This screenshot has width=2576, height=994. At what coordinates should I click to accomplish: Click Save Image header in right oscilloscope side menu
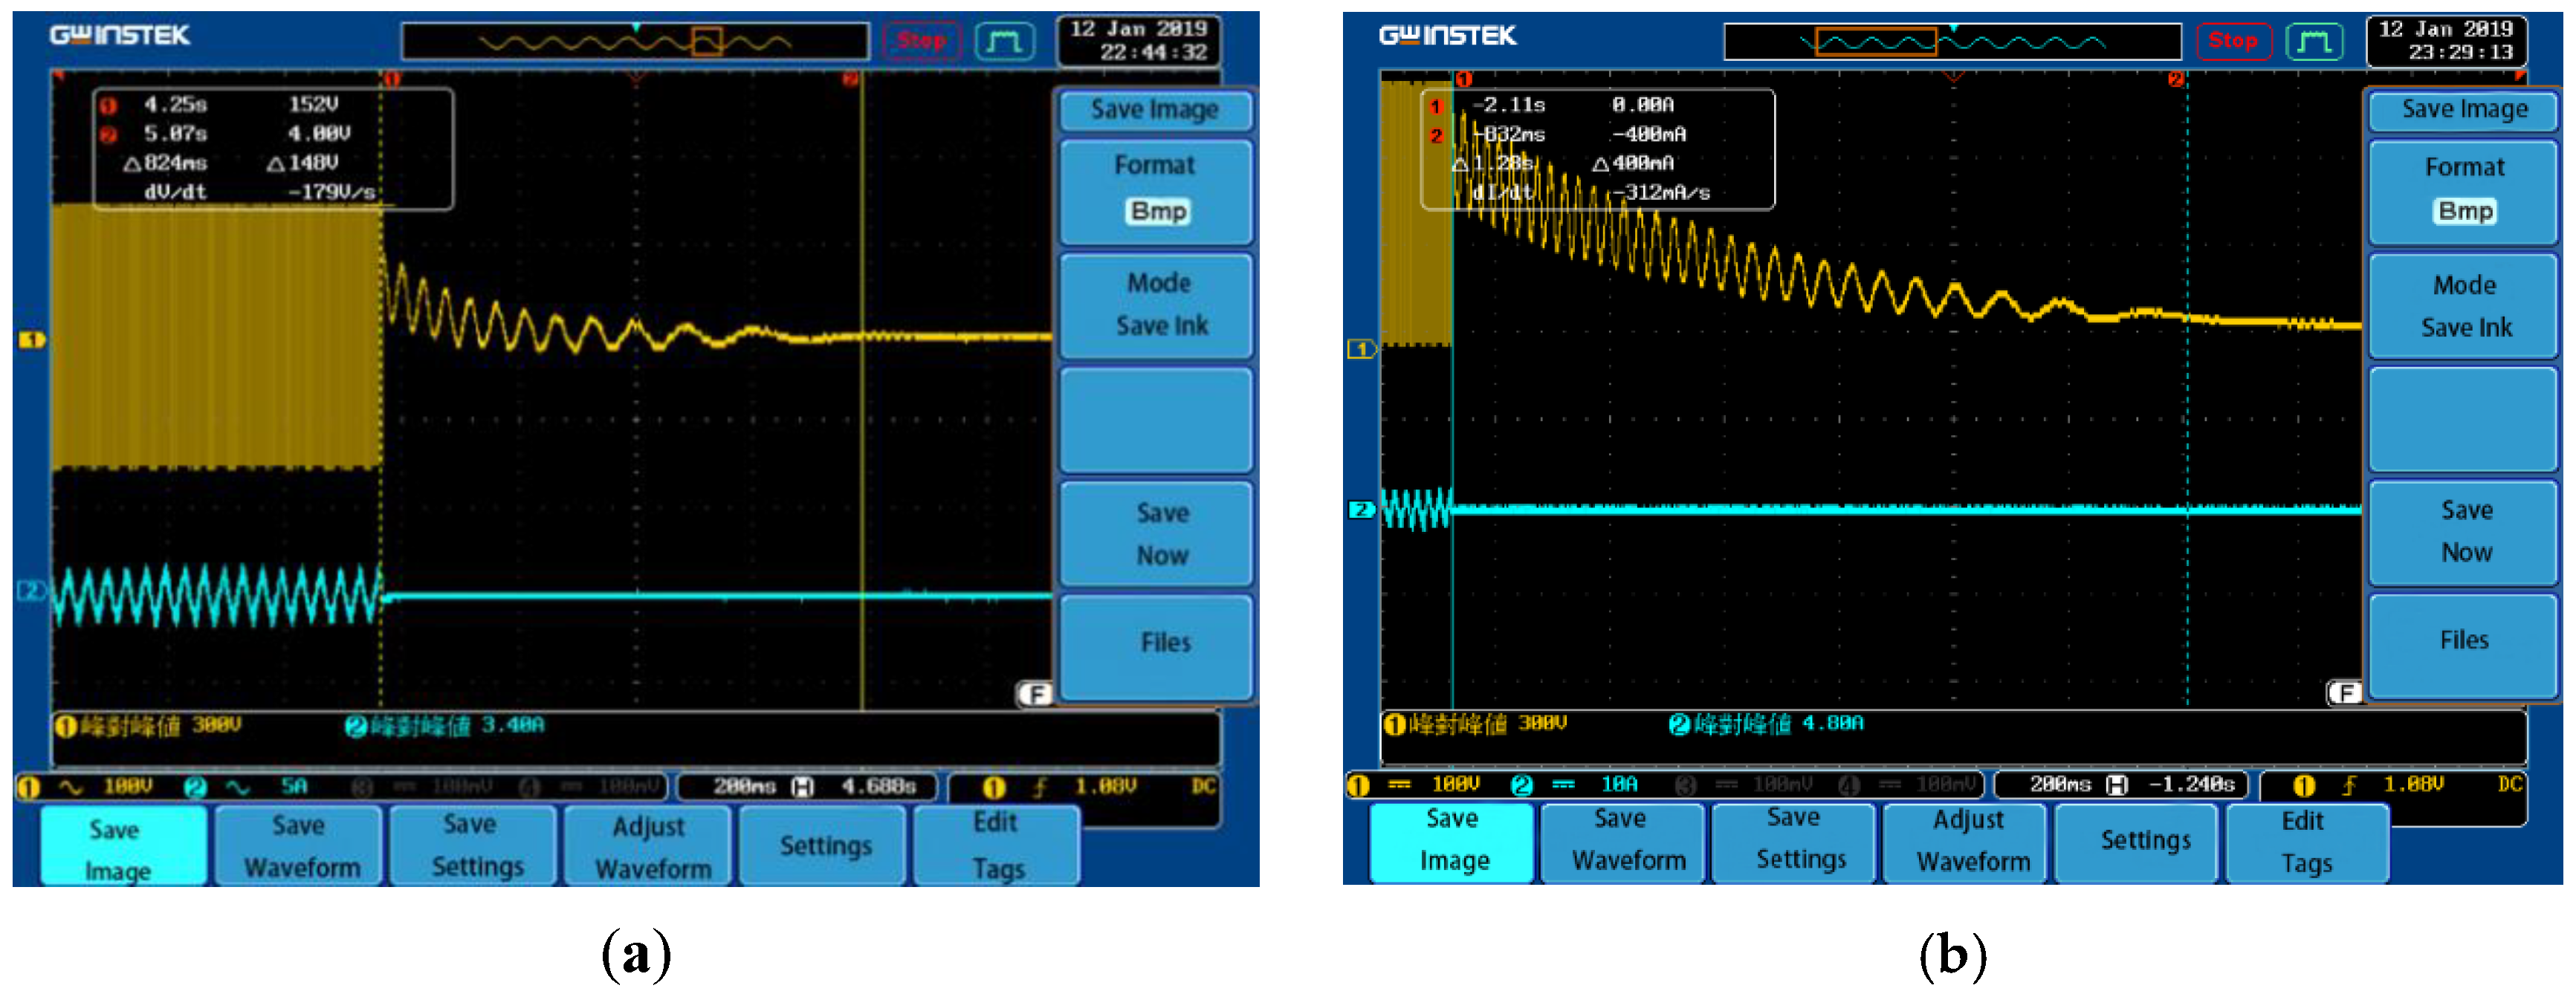2464,110
